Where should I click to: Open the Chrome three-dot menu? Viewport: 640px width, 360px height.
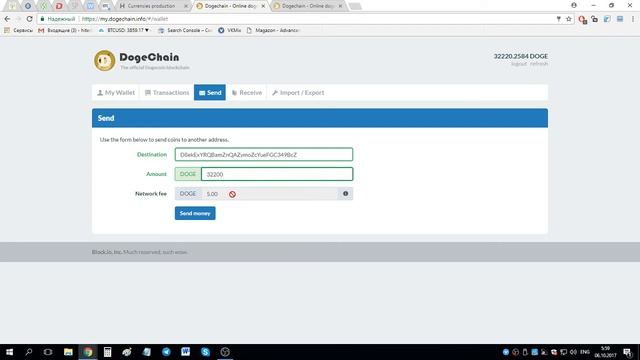633,19
